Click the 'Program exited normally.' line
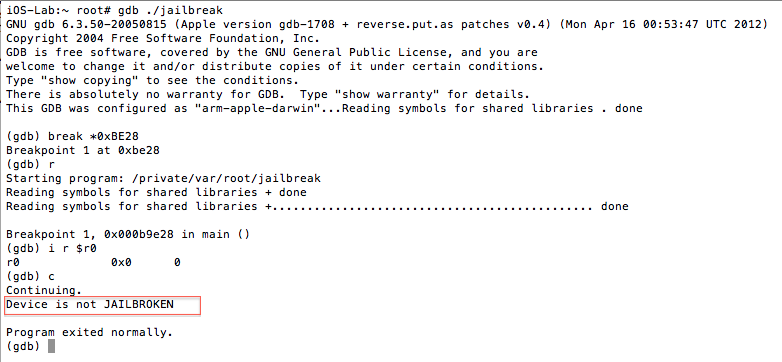The image size is (782, 362). 89,333
